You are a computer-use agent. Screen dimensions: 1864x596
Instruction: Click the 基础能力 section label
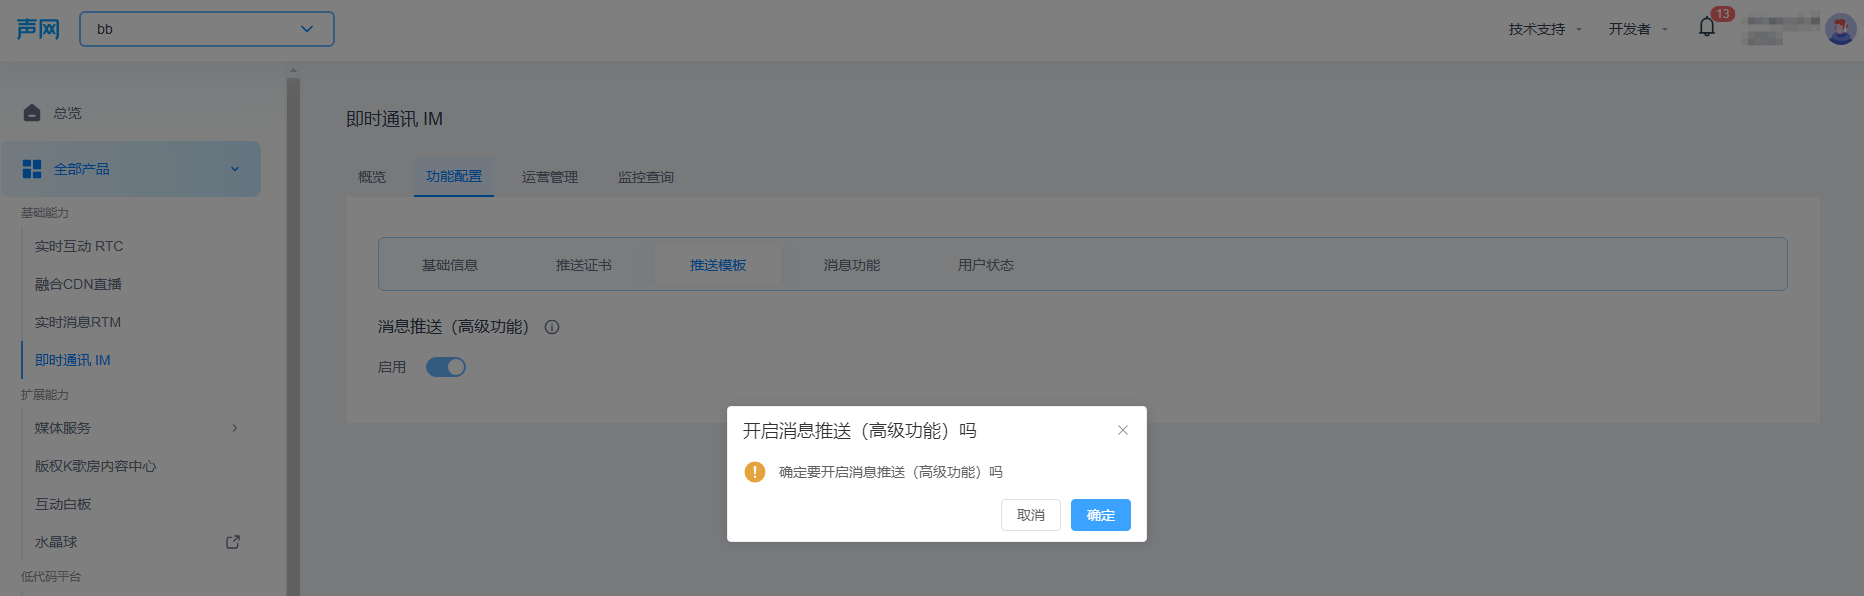click(x=45, y=213)
